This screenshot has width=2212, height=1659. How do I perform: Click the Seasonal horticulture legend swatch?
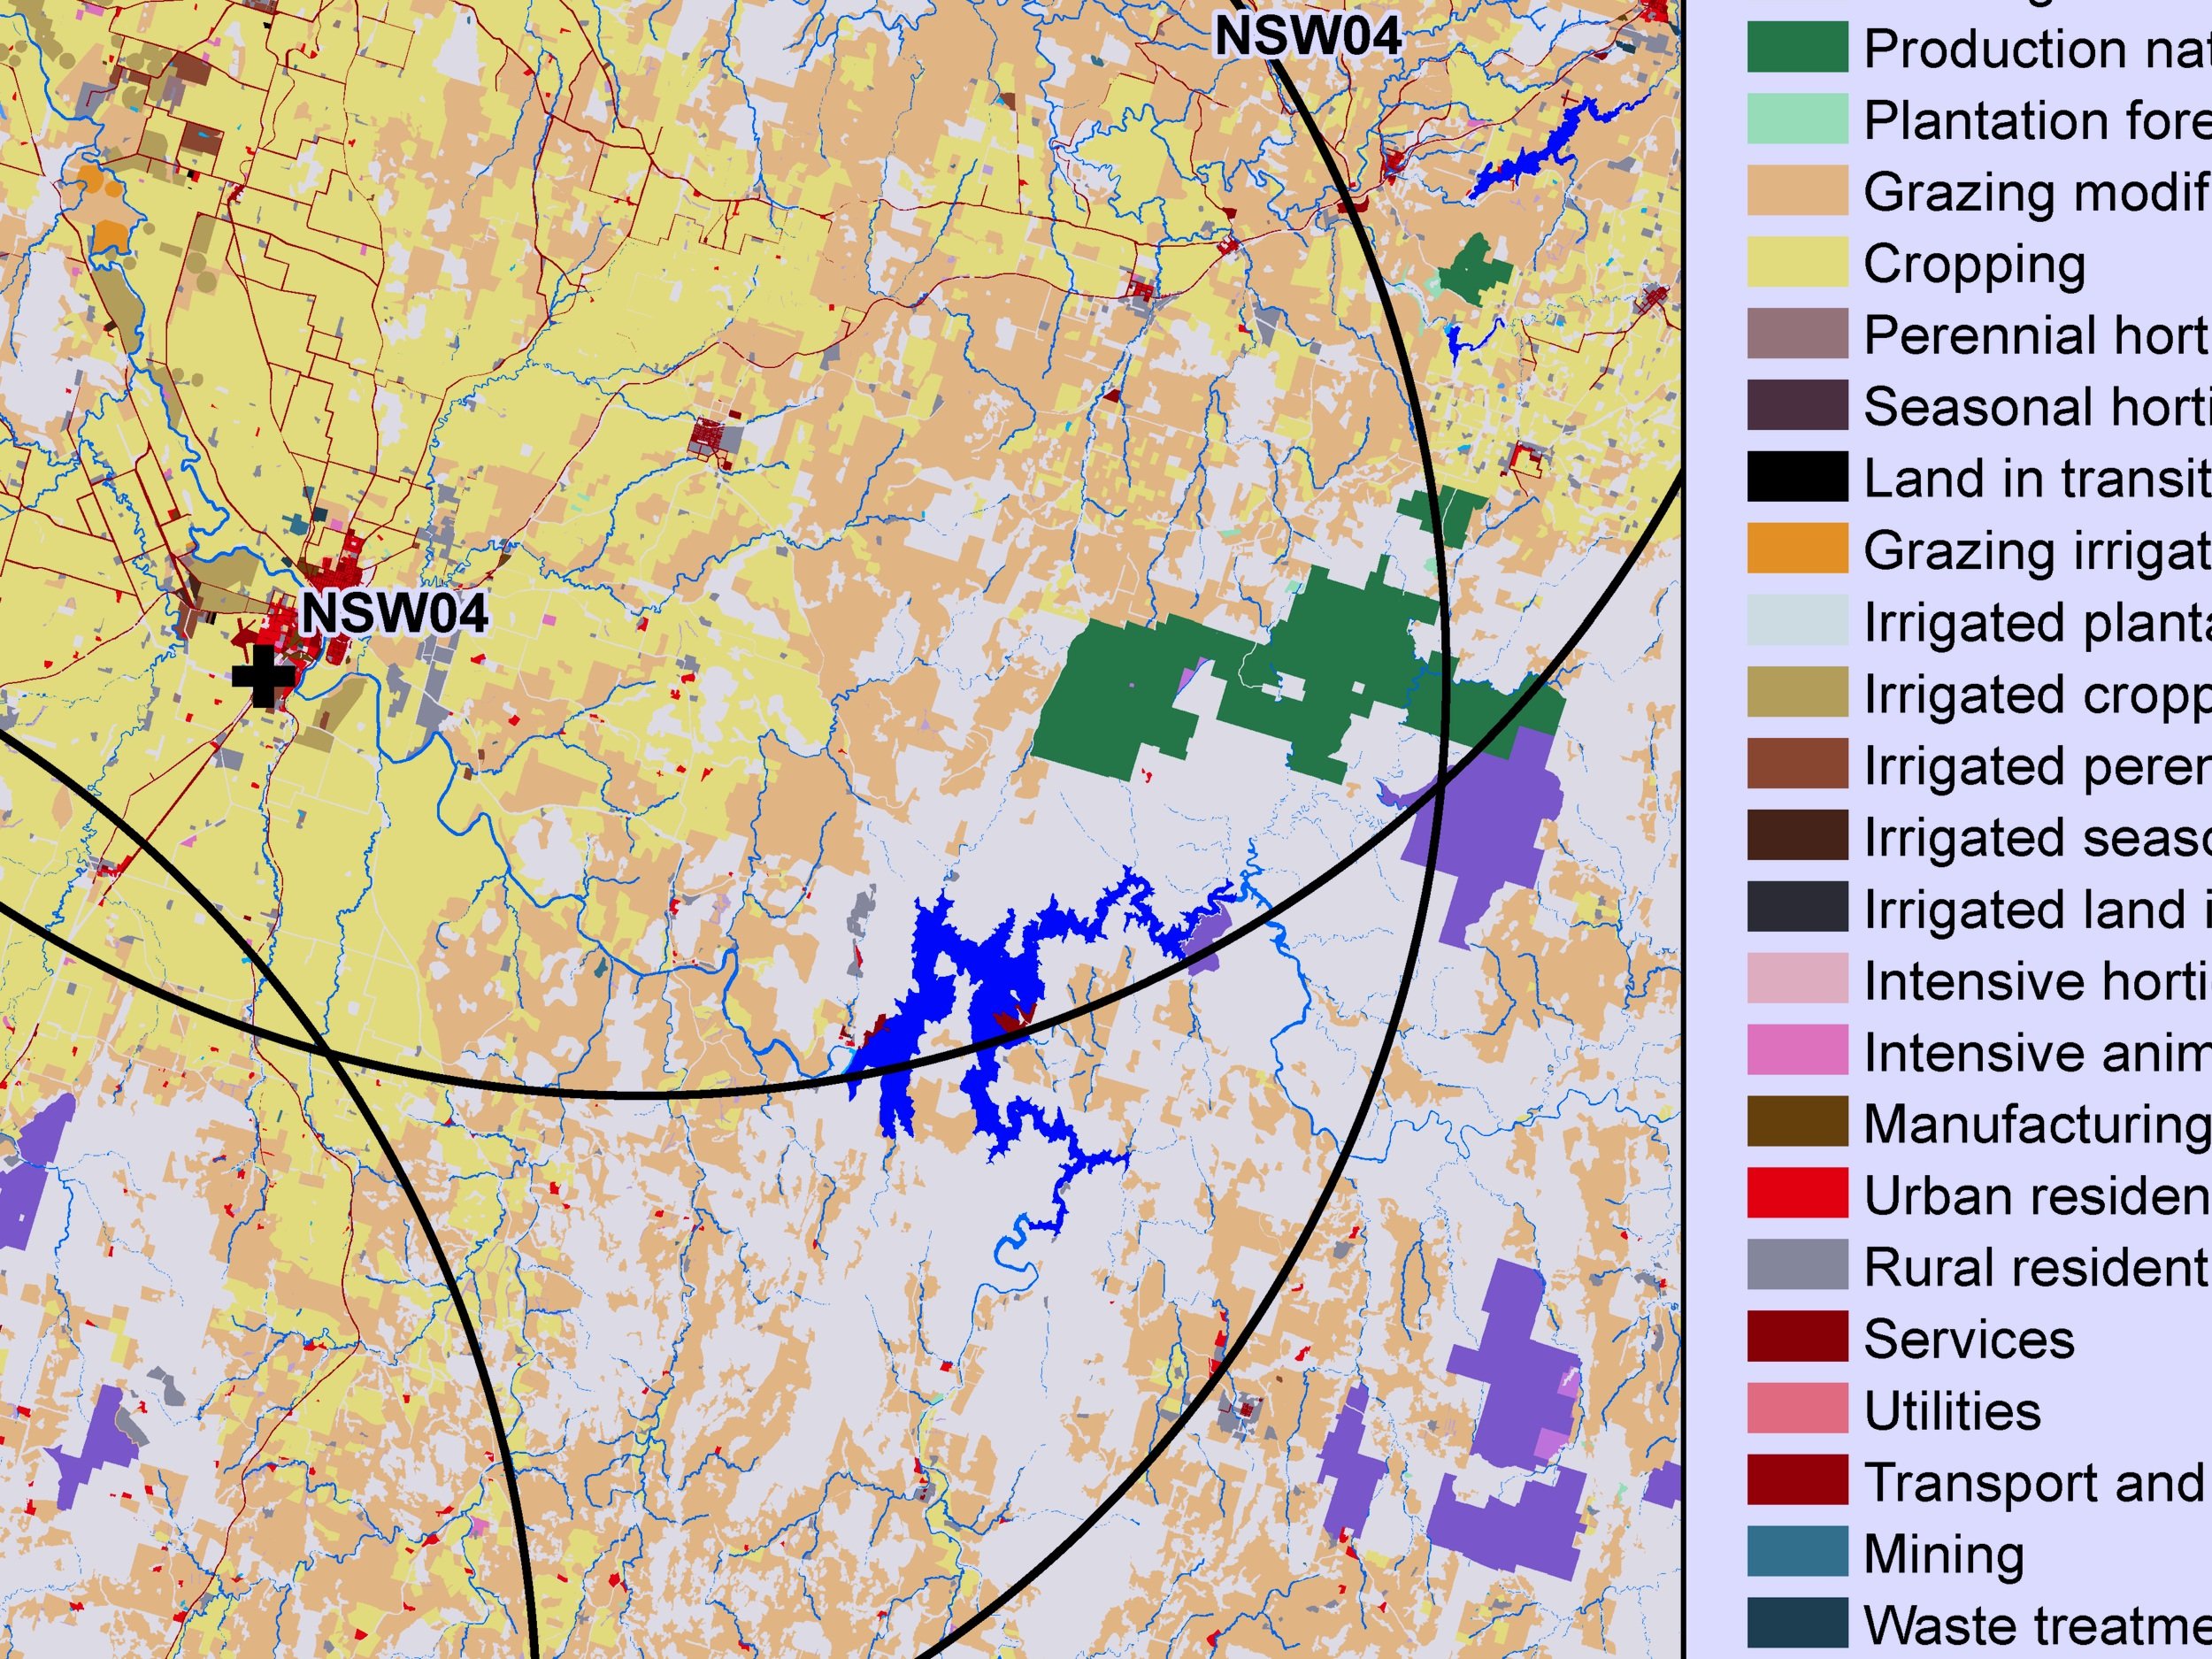pos(1797,406)
